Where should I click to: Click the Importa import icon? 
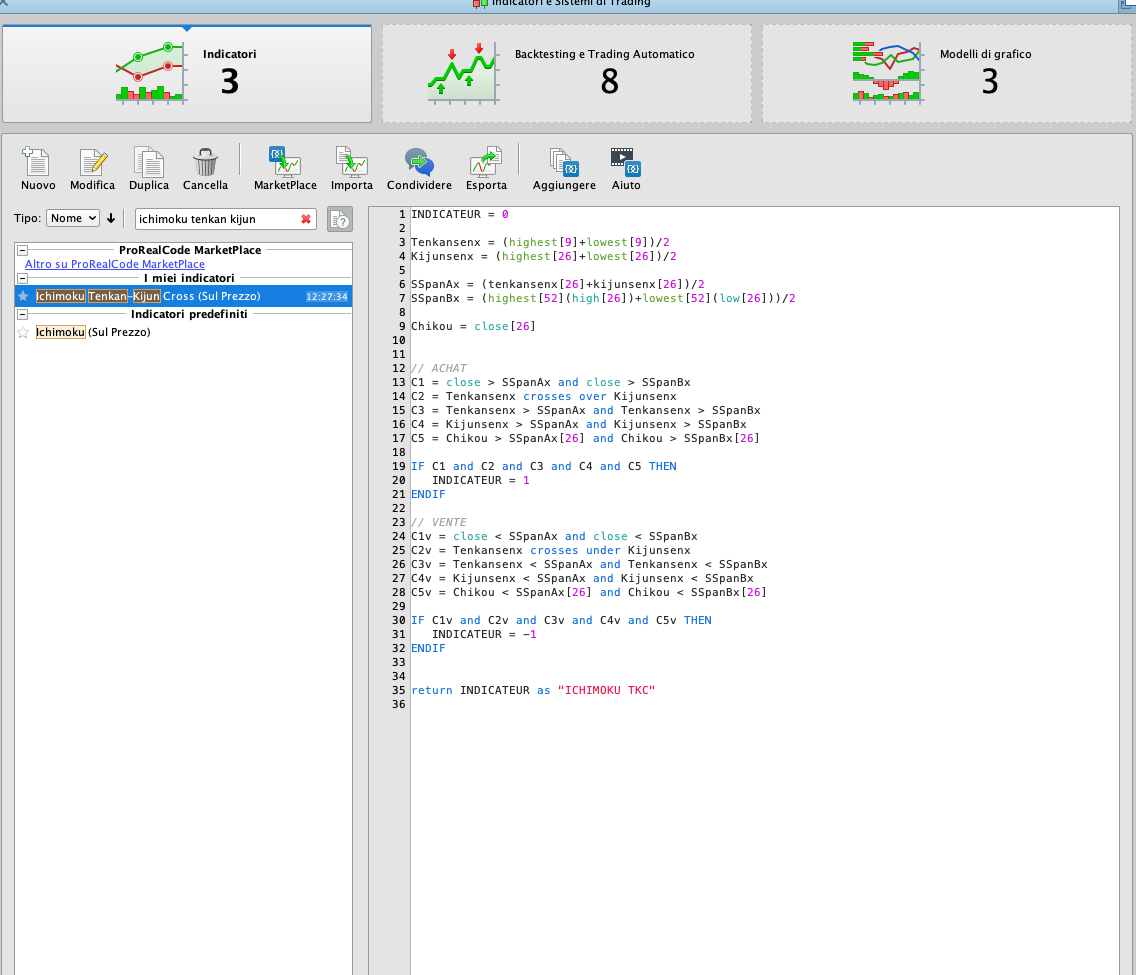click(352, 163)
